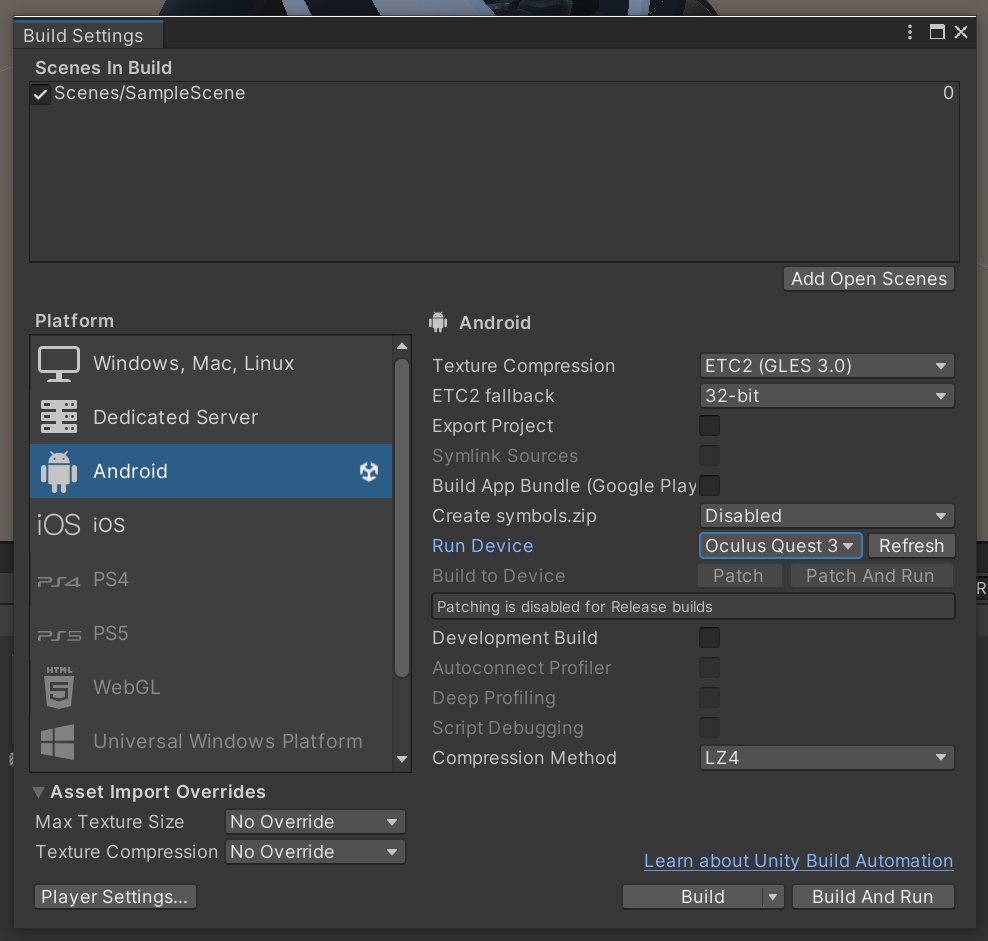Select Universal Windows Platform row
988x941 pixels.
pos(211,741)
